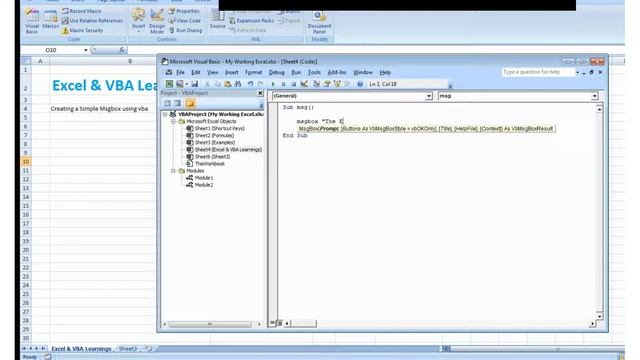The image size is (640, 360).
Task: Open the VBA Add-Ins menu
Action: 337,72
